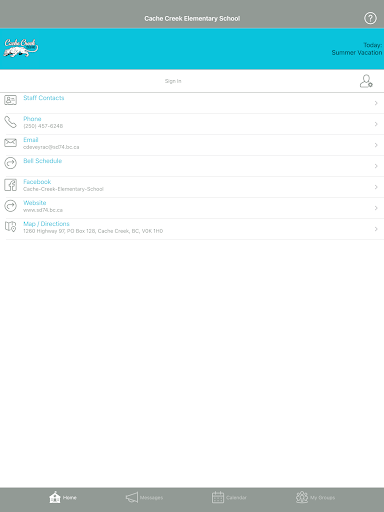Open the Facebook link label

click(37, 182)
